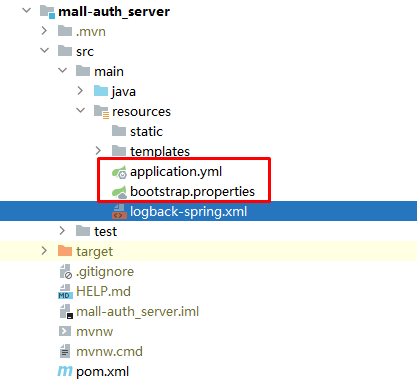This screenshot has width=417, height=381.
Task: Open the logback-spring.xml file
Action: click(188, 212)
